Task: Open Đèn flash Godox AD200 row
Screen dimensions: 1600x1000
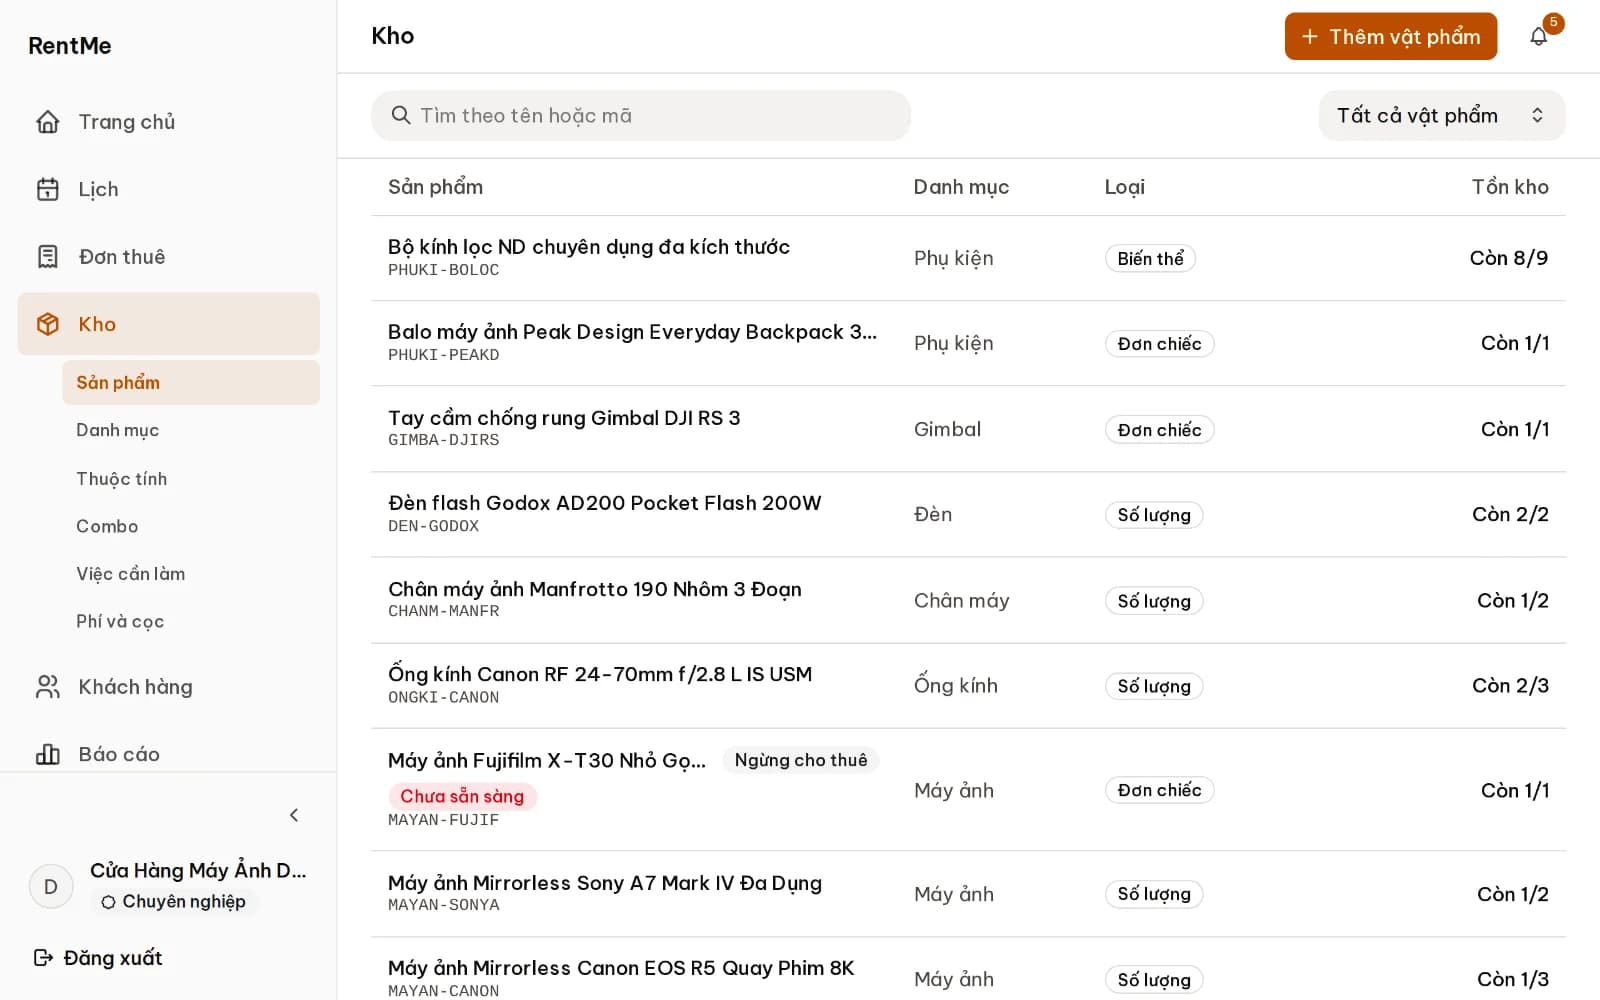Action: pos(968,514)
